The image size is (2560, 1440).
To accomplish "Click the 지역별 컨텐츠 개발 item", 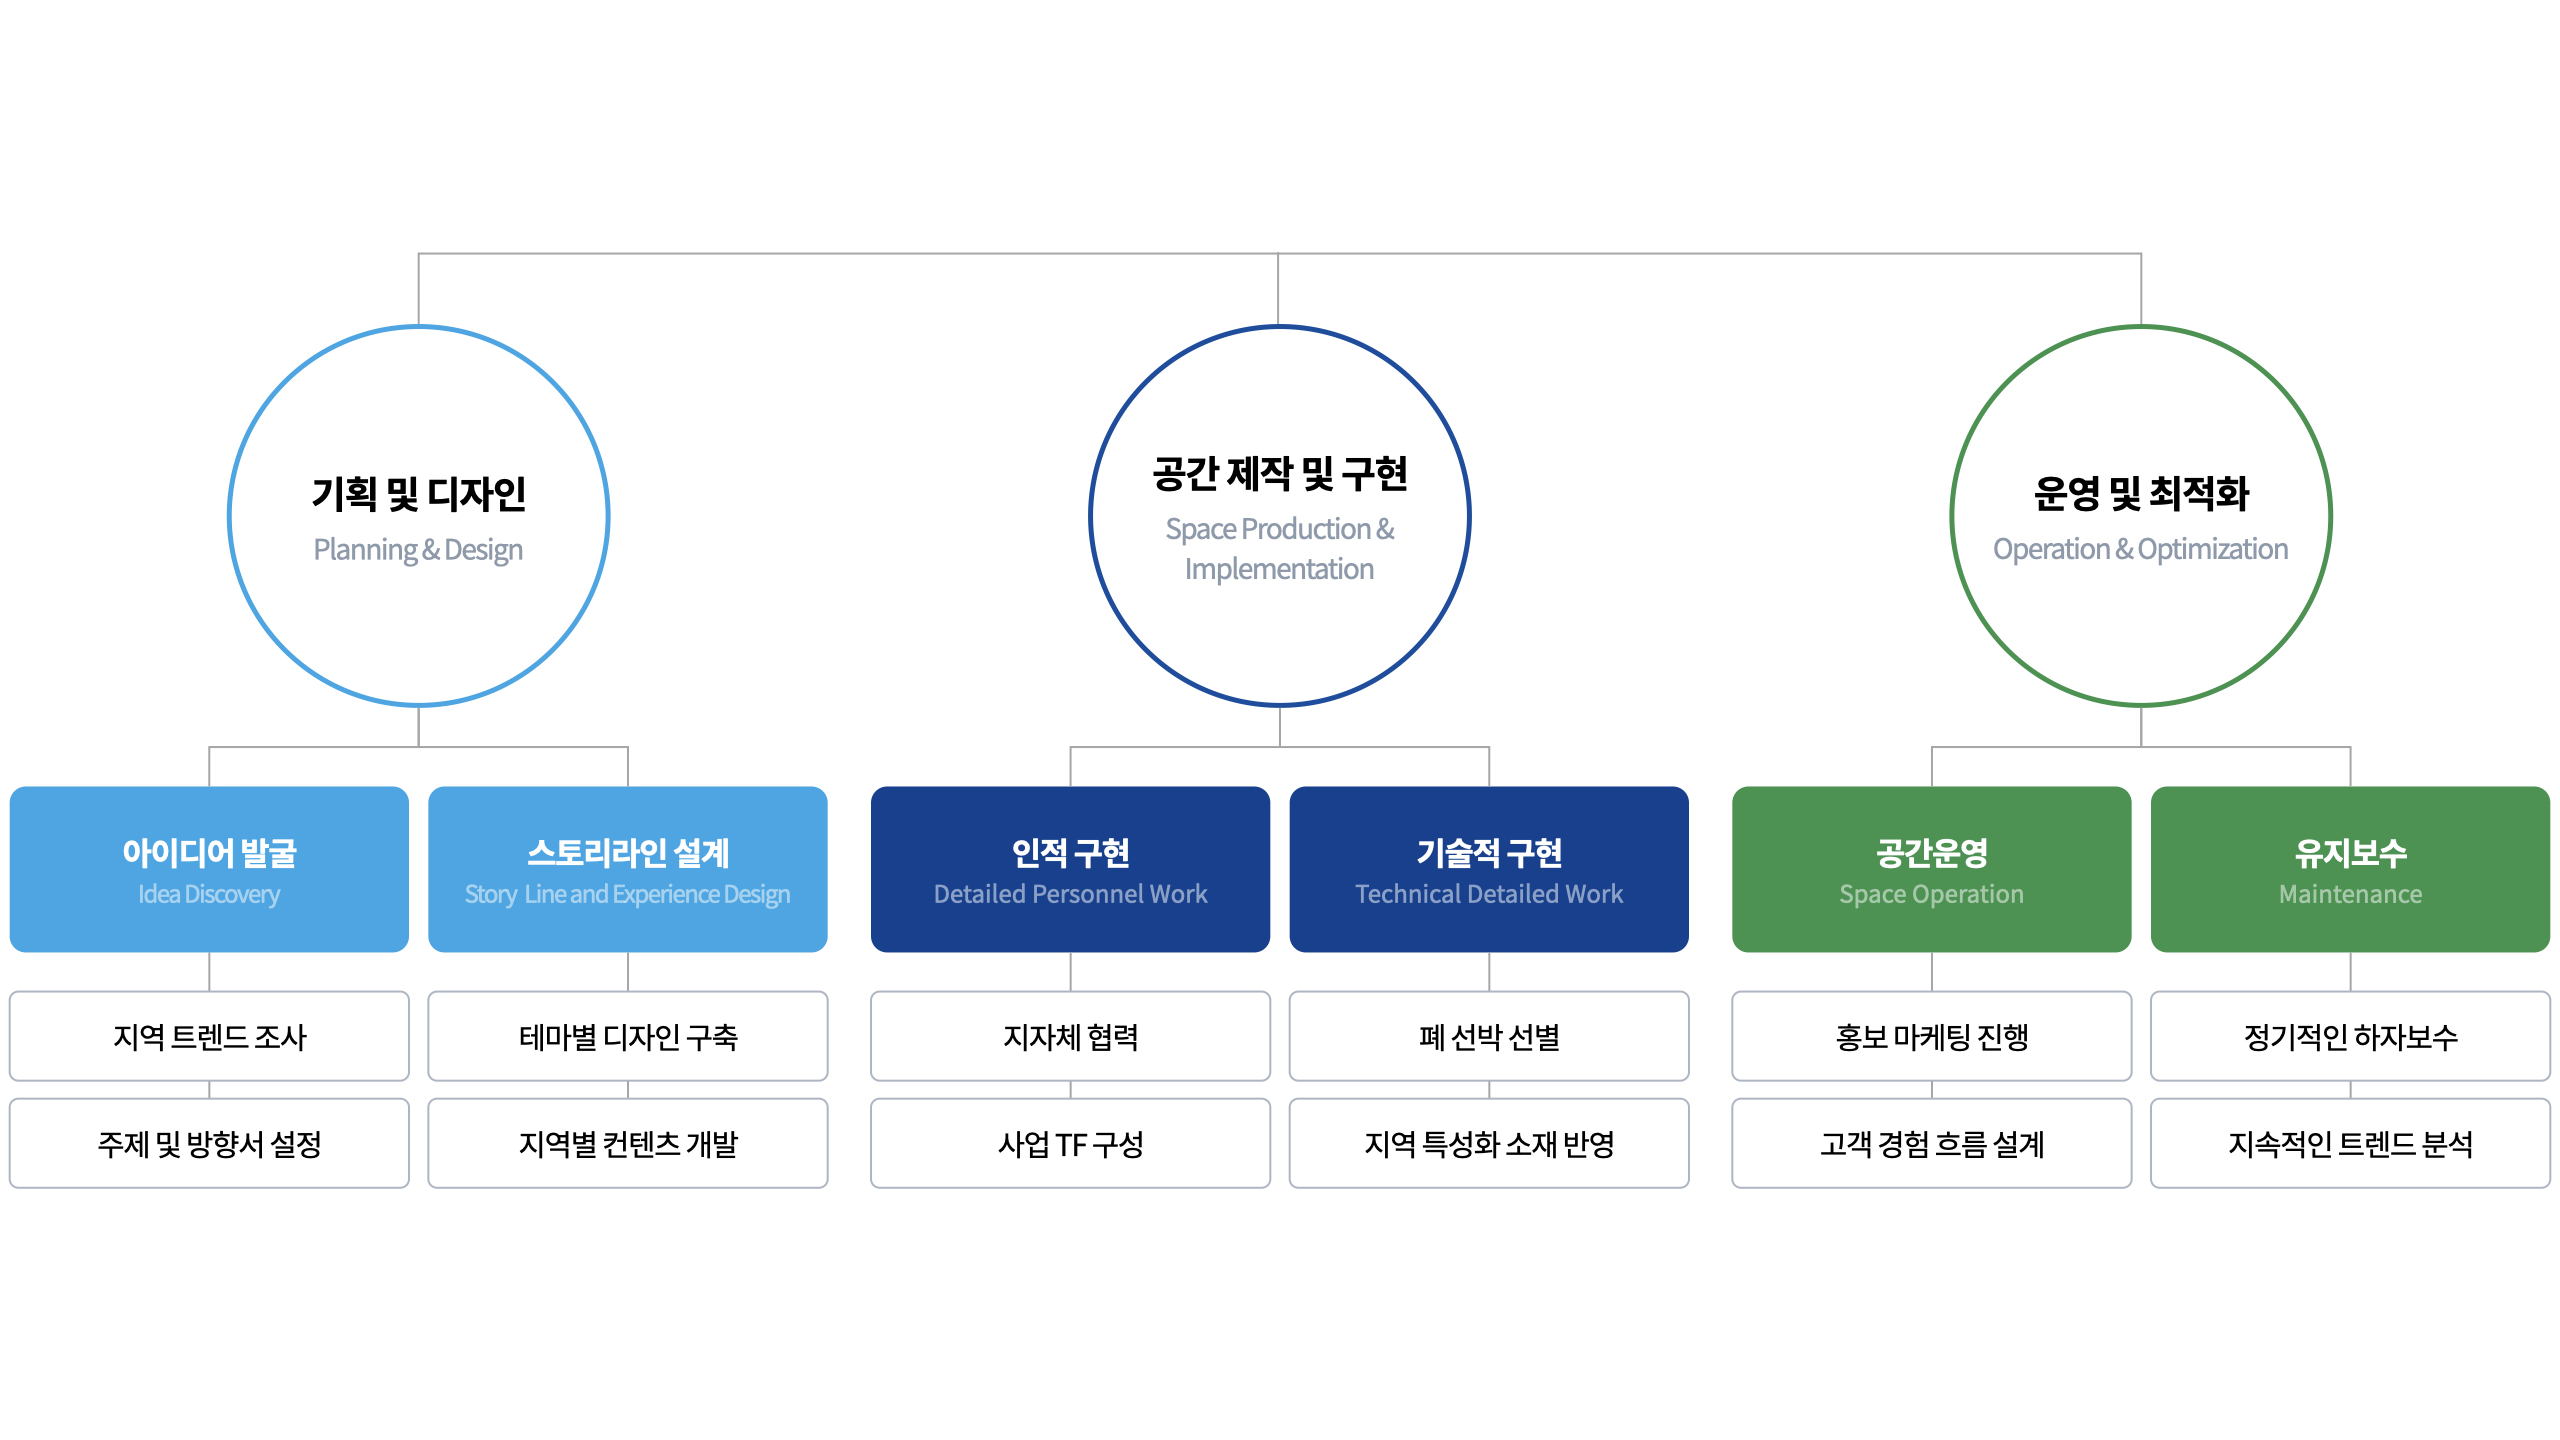I will click(x=628, y=1143).
